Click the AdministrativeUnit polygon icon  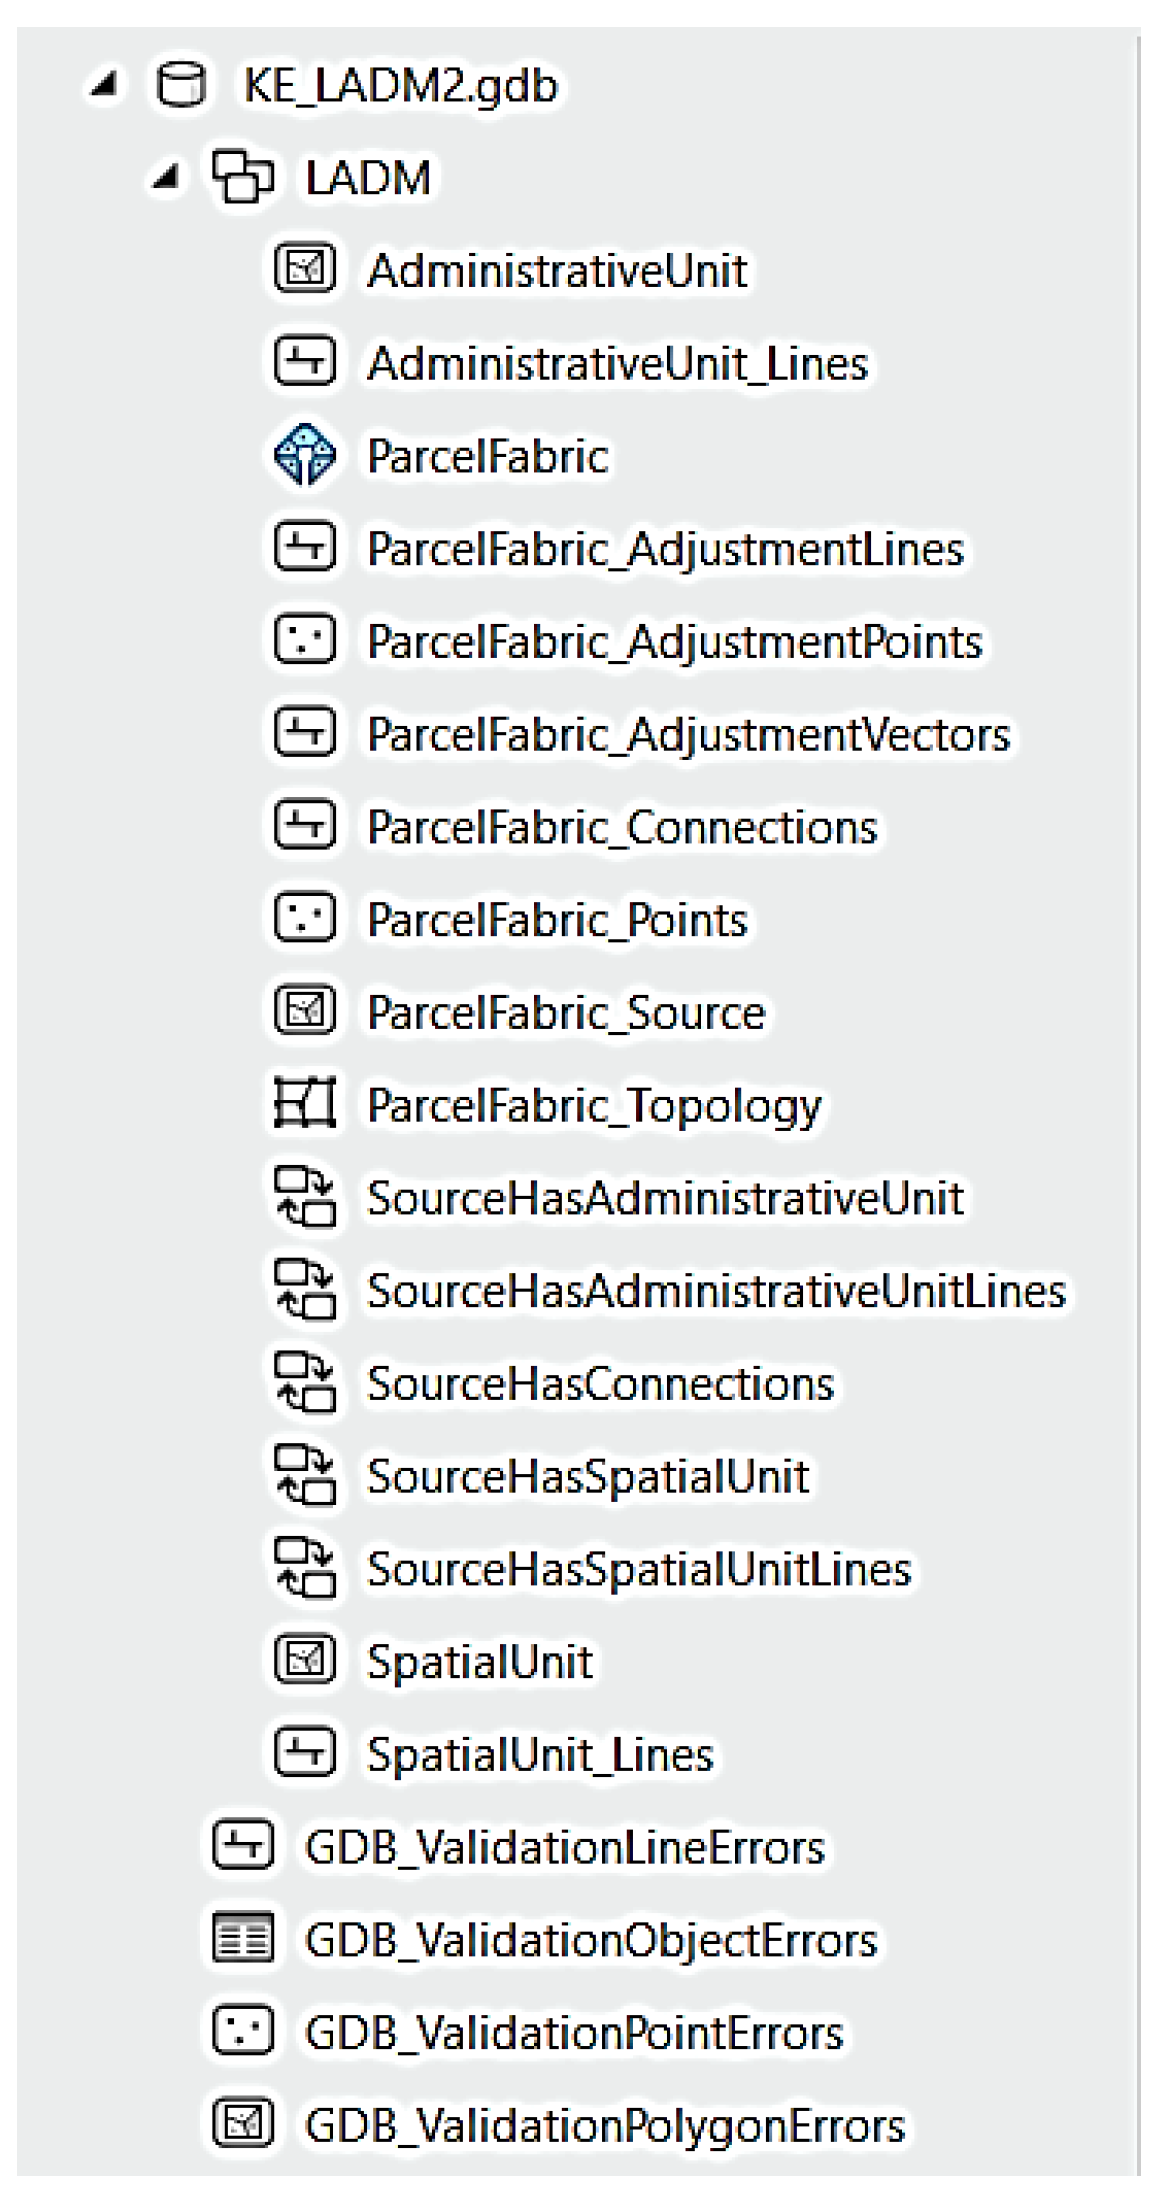click(305, 270)
